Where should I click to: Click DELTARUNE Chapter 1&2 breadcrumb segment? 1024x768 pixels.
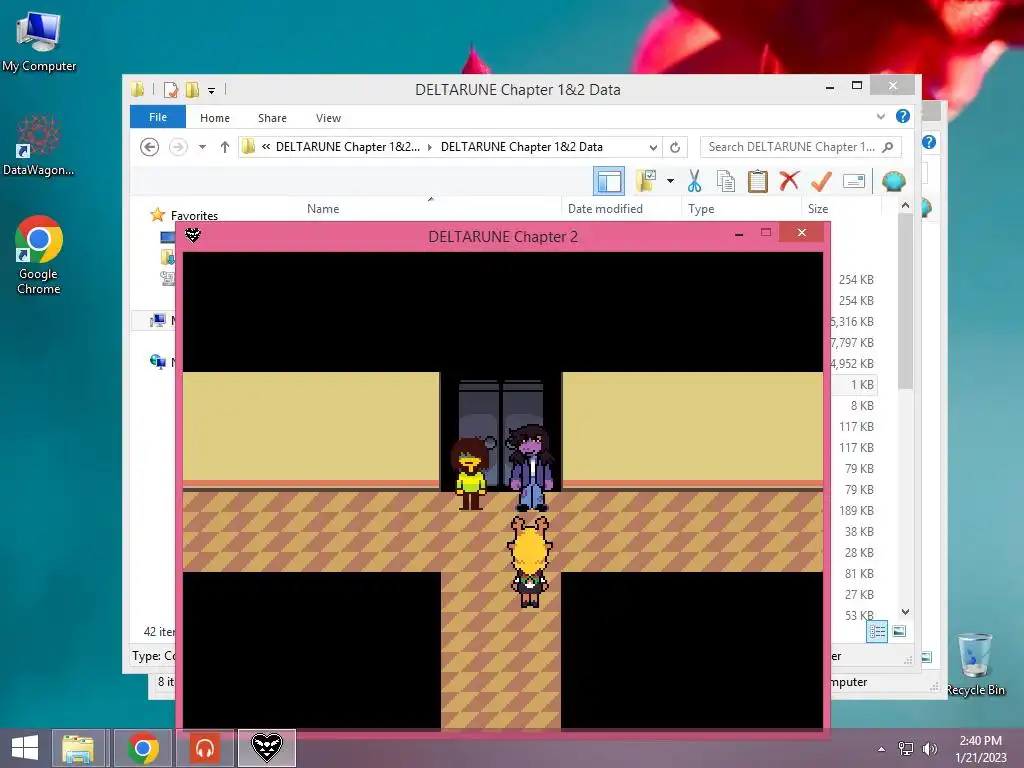347,147
